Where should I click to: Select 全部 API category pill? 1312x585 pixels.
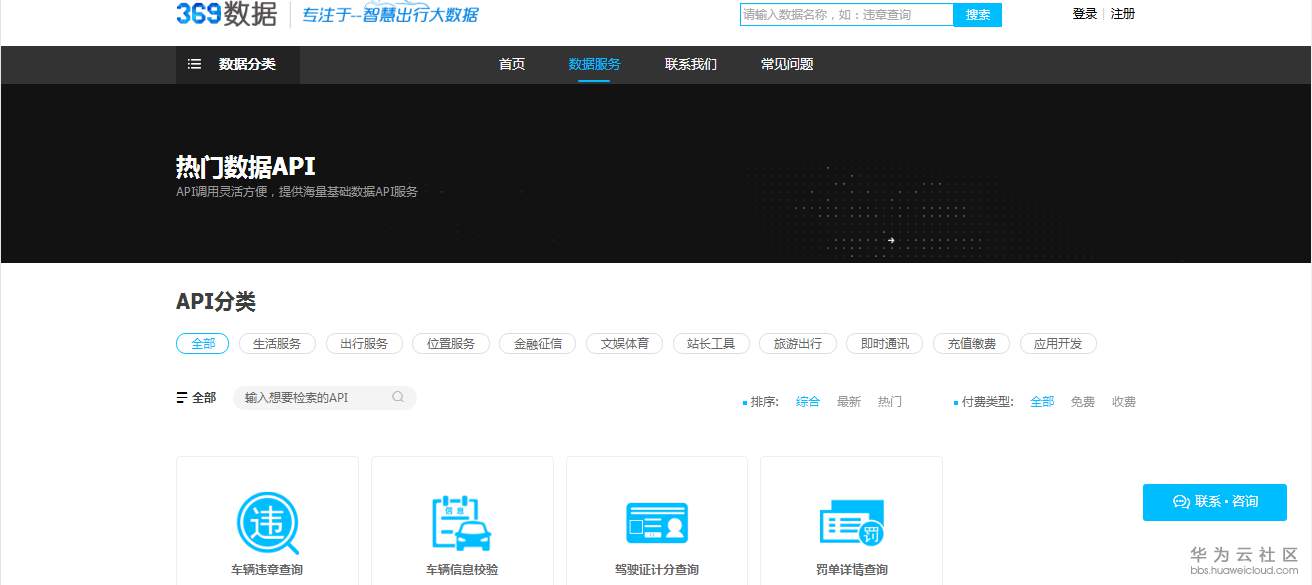(x=203, y=343)
